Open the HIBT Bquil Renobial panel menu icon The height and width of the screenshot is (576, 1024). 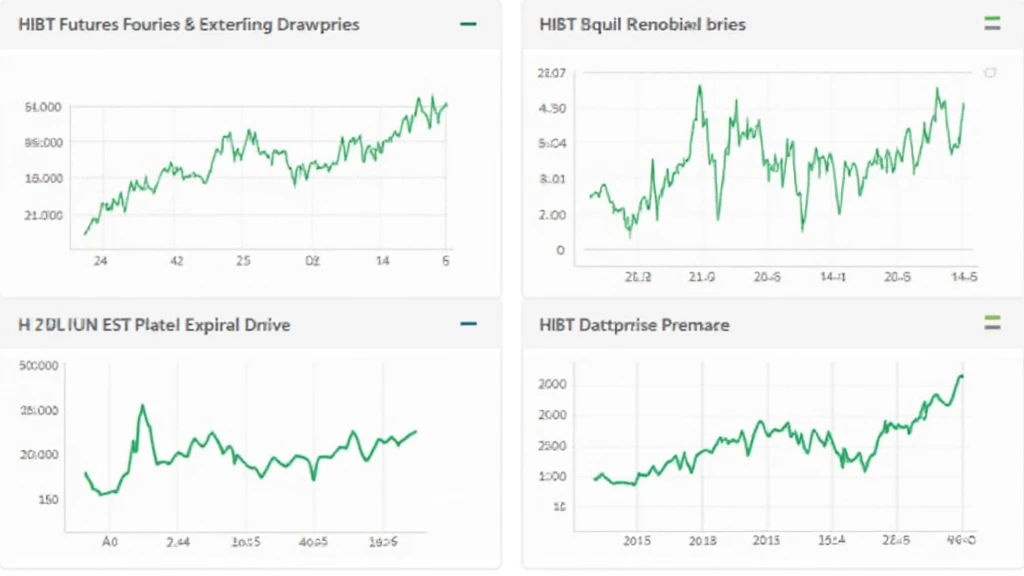(991, 23)
